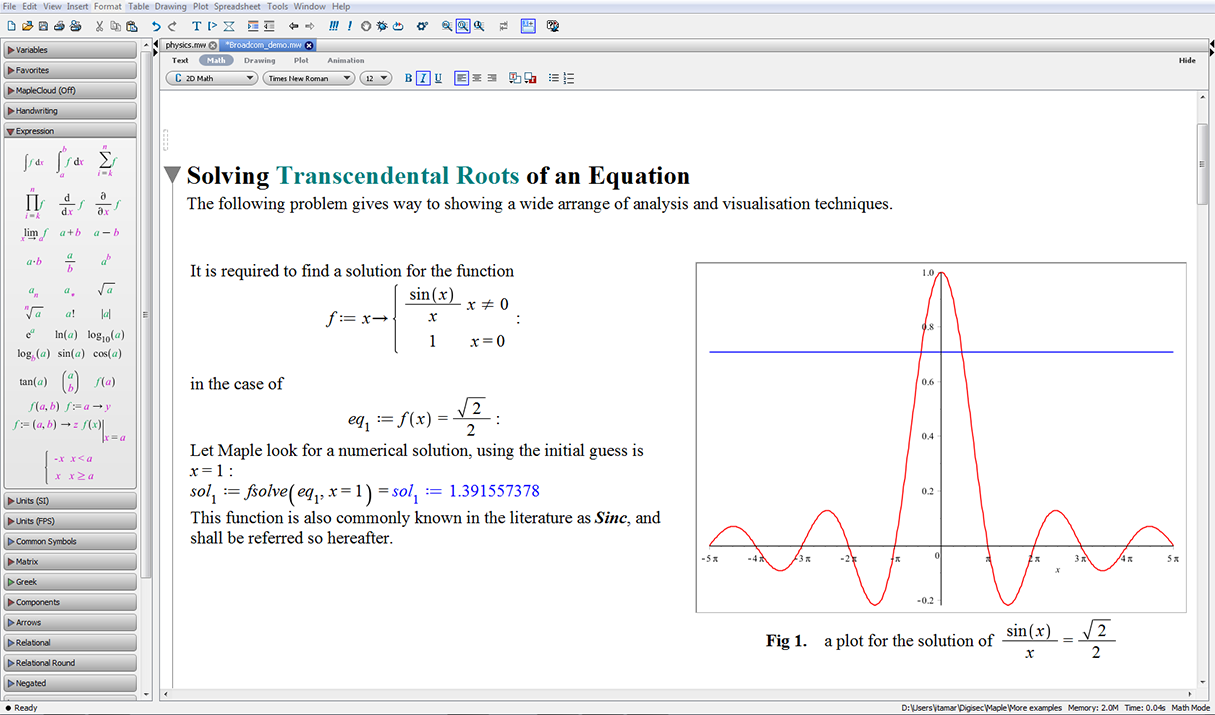Click the sinc plot figure

click(941, 437)
